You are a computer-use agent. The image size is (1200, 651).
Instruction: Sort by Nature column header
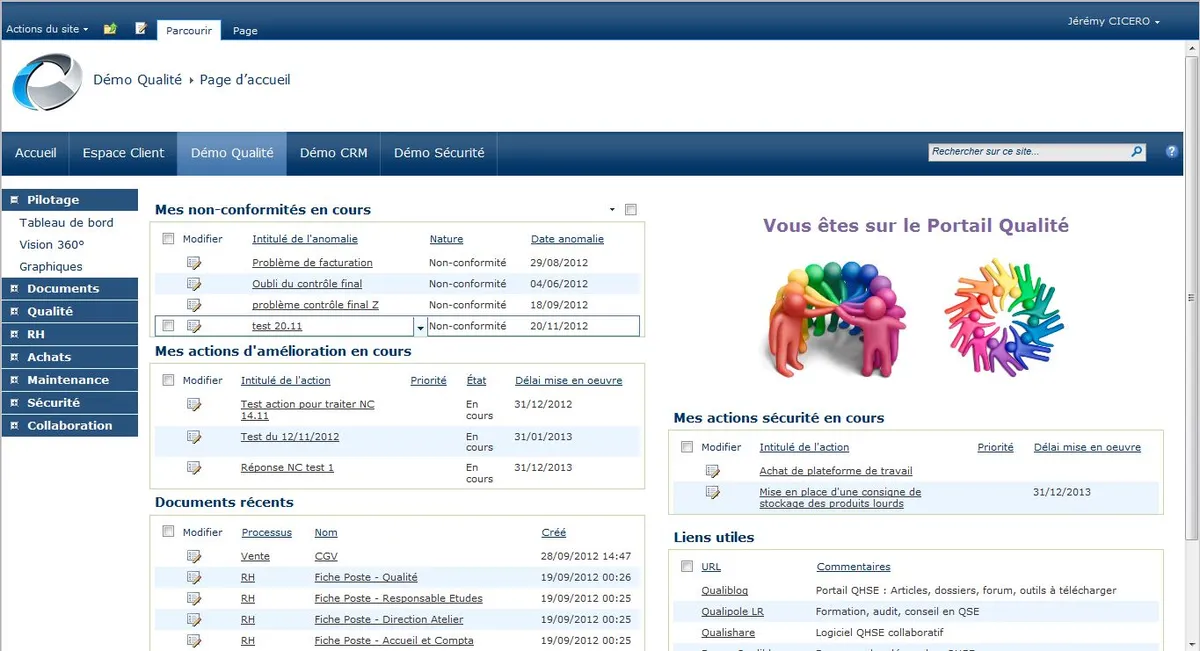(x=446, y=239)
